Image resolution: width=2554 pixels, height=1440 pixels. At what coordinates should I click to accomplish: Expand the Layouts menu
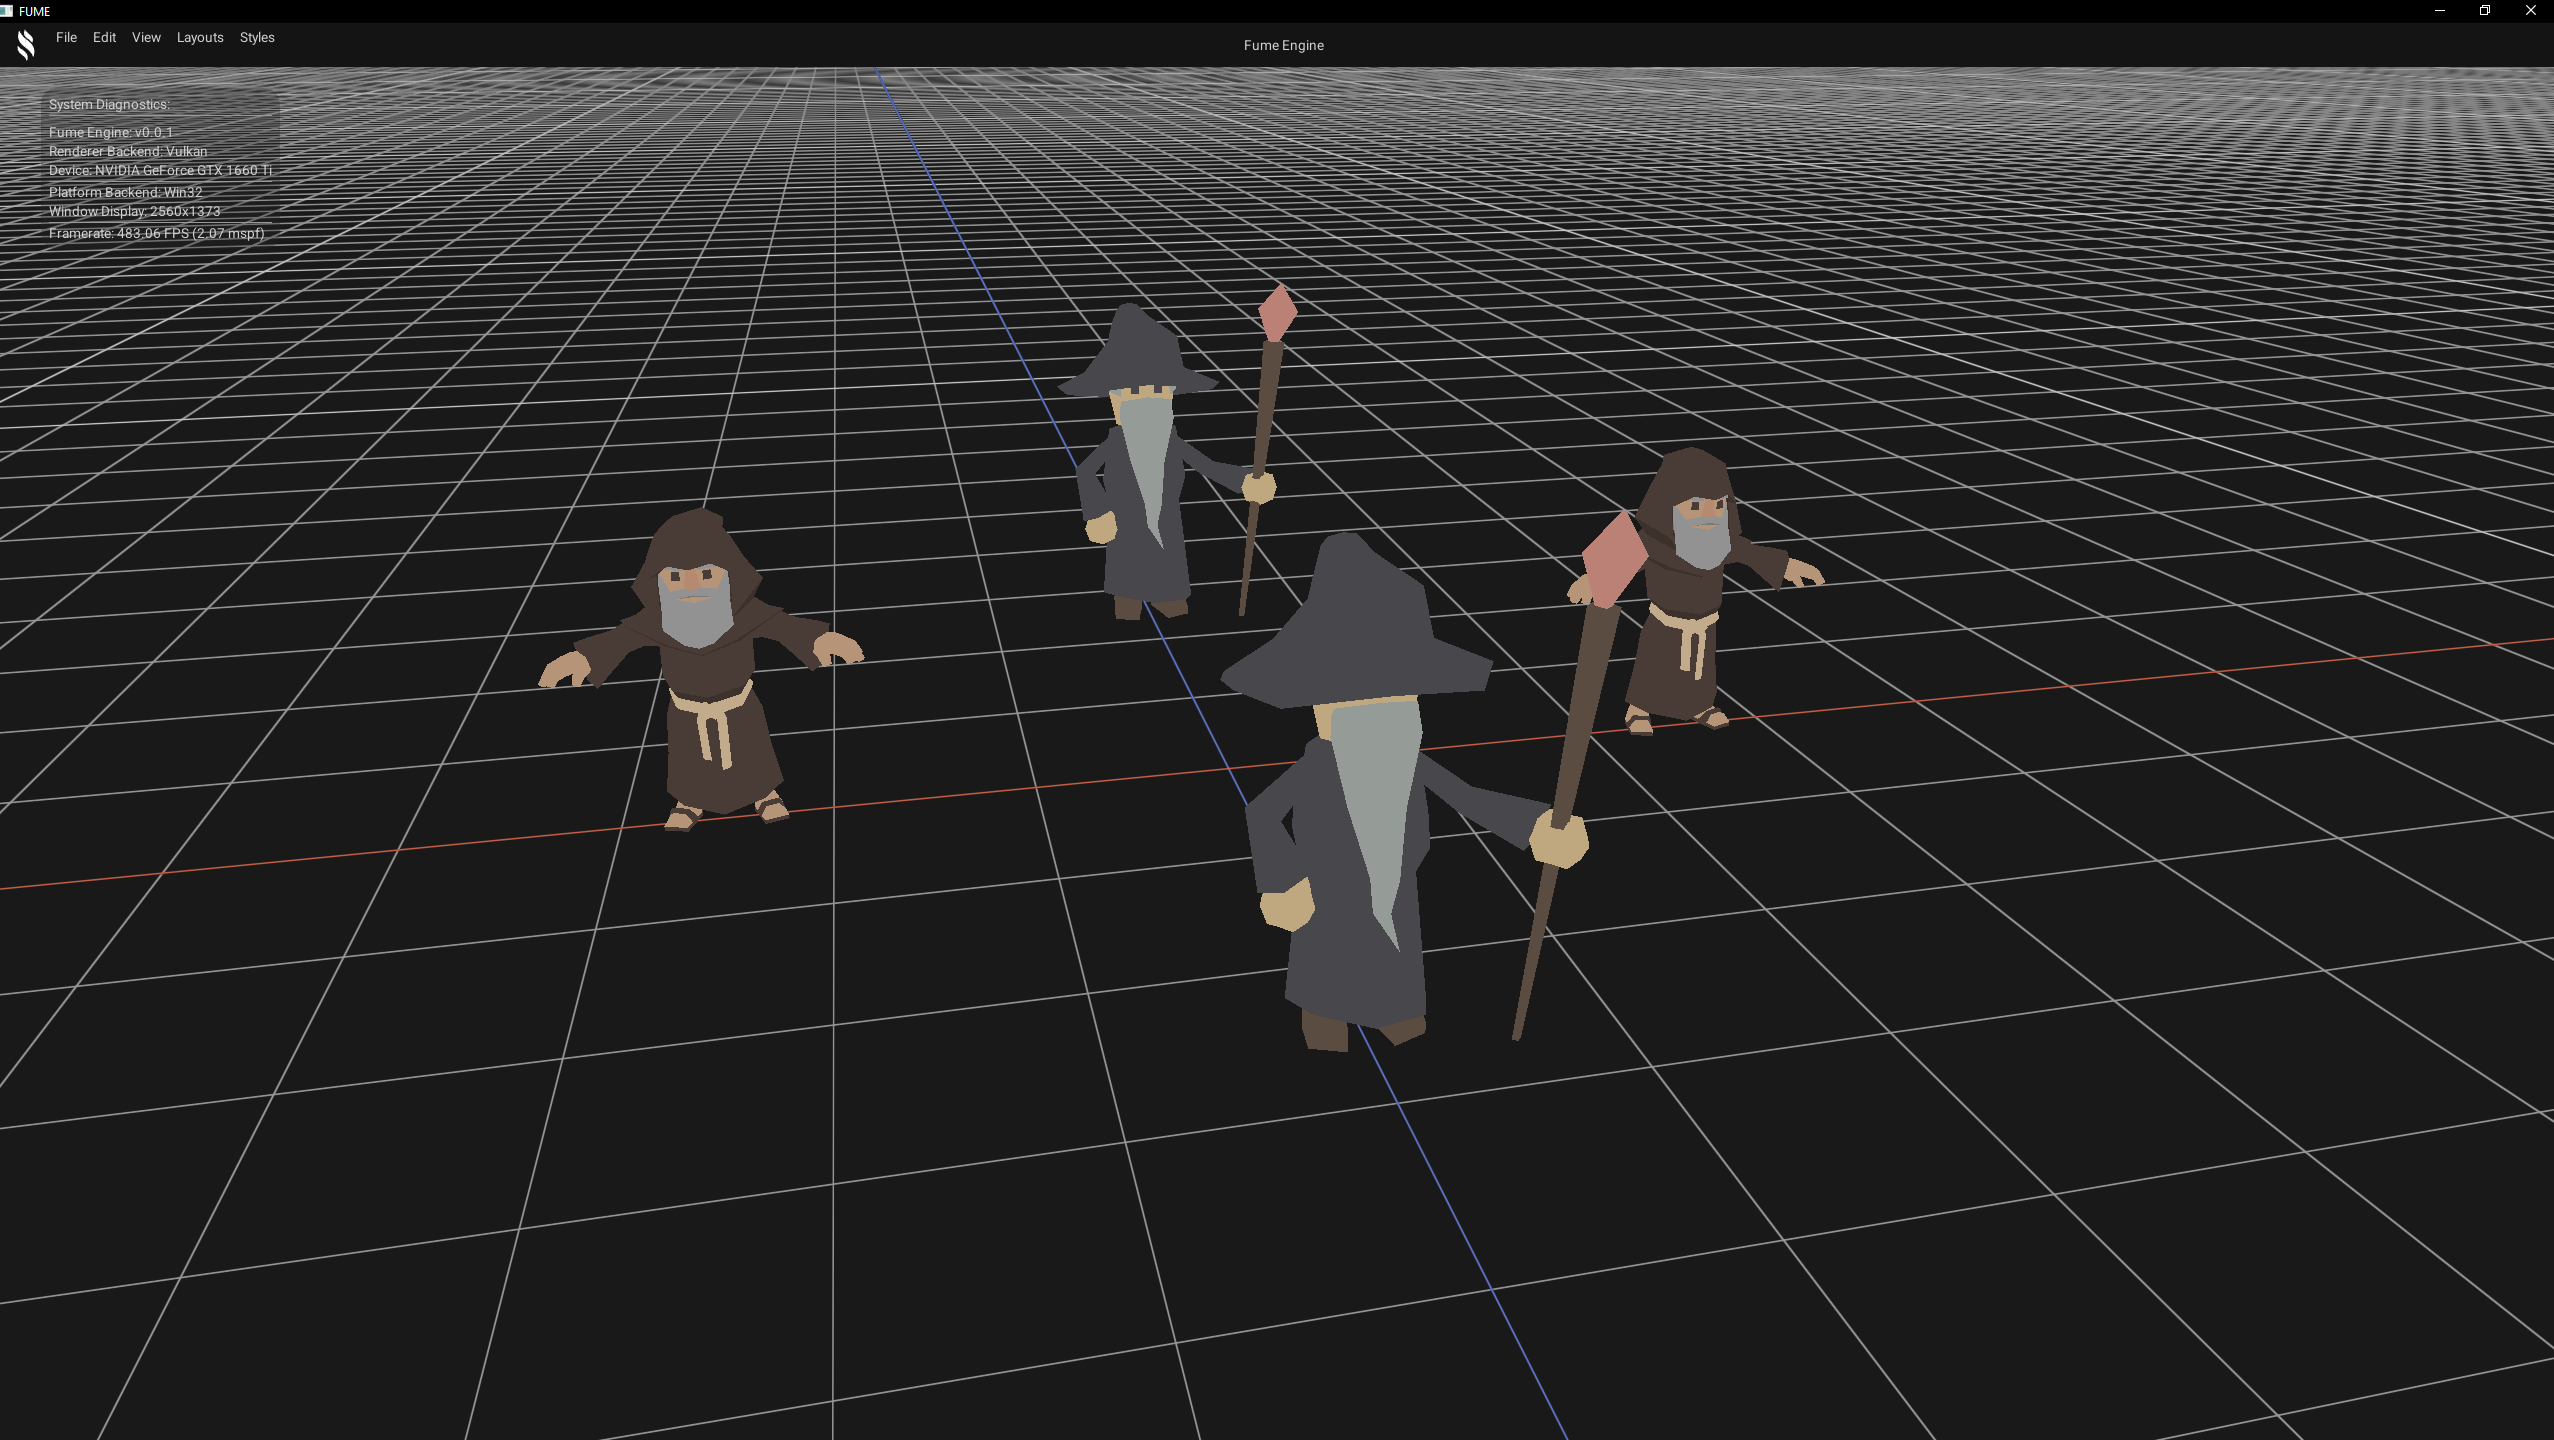click(200, 37)
